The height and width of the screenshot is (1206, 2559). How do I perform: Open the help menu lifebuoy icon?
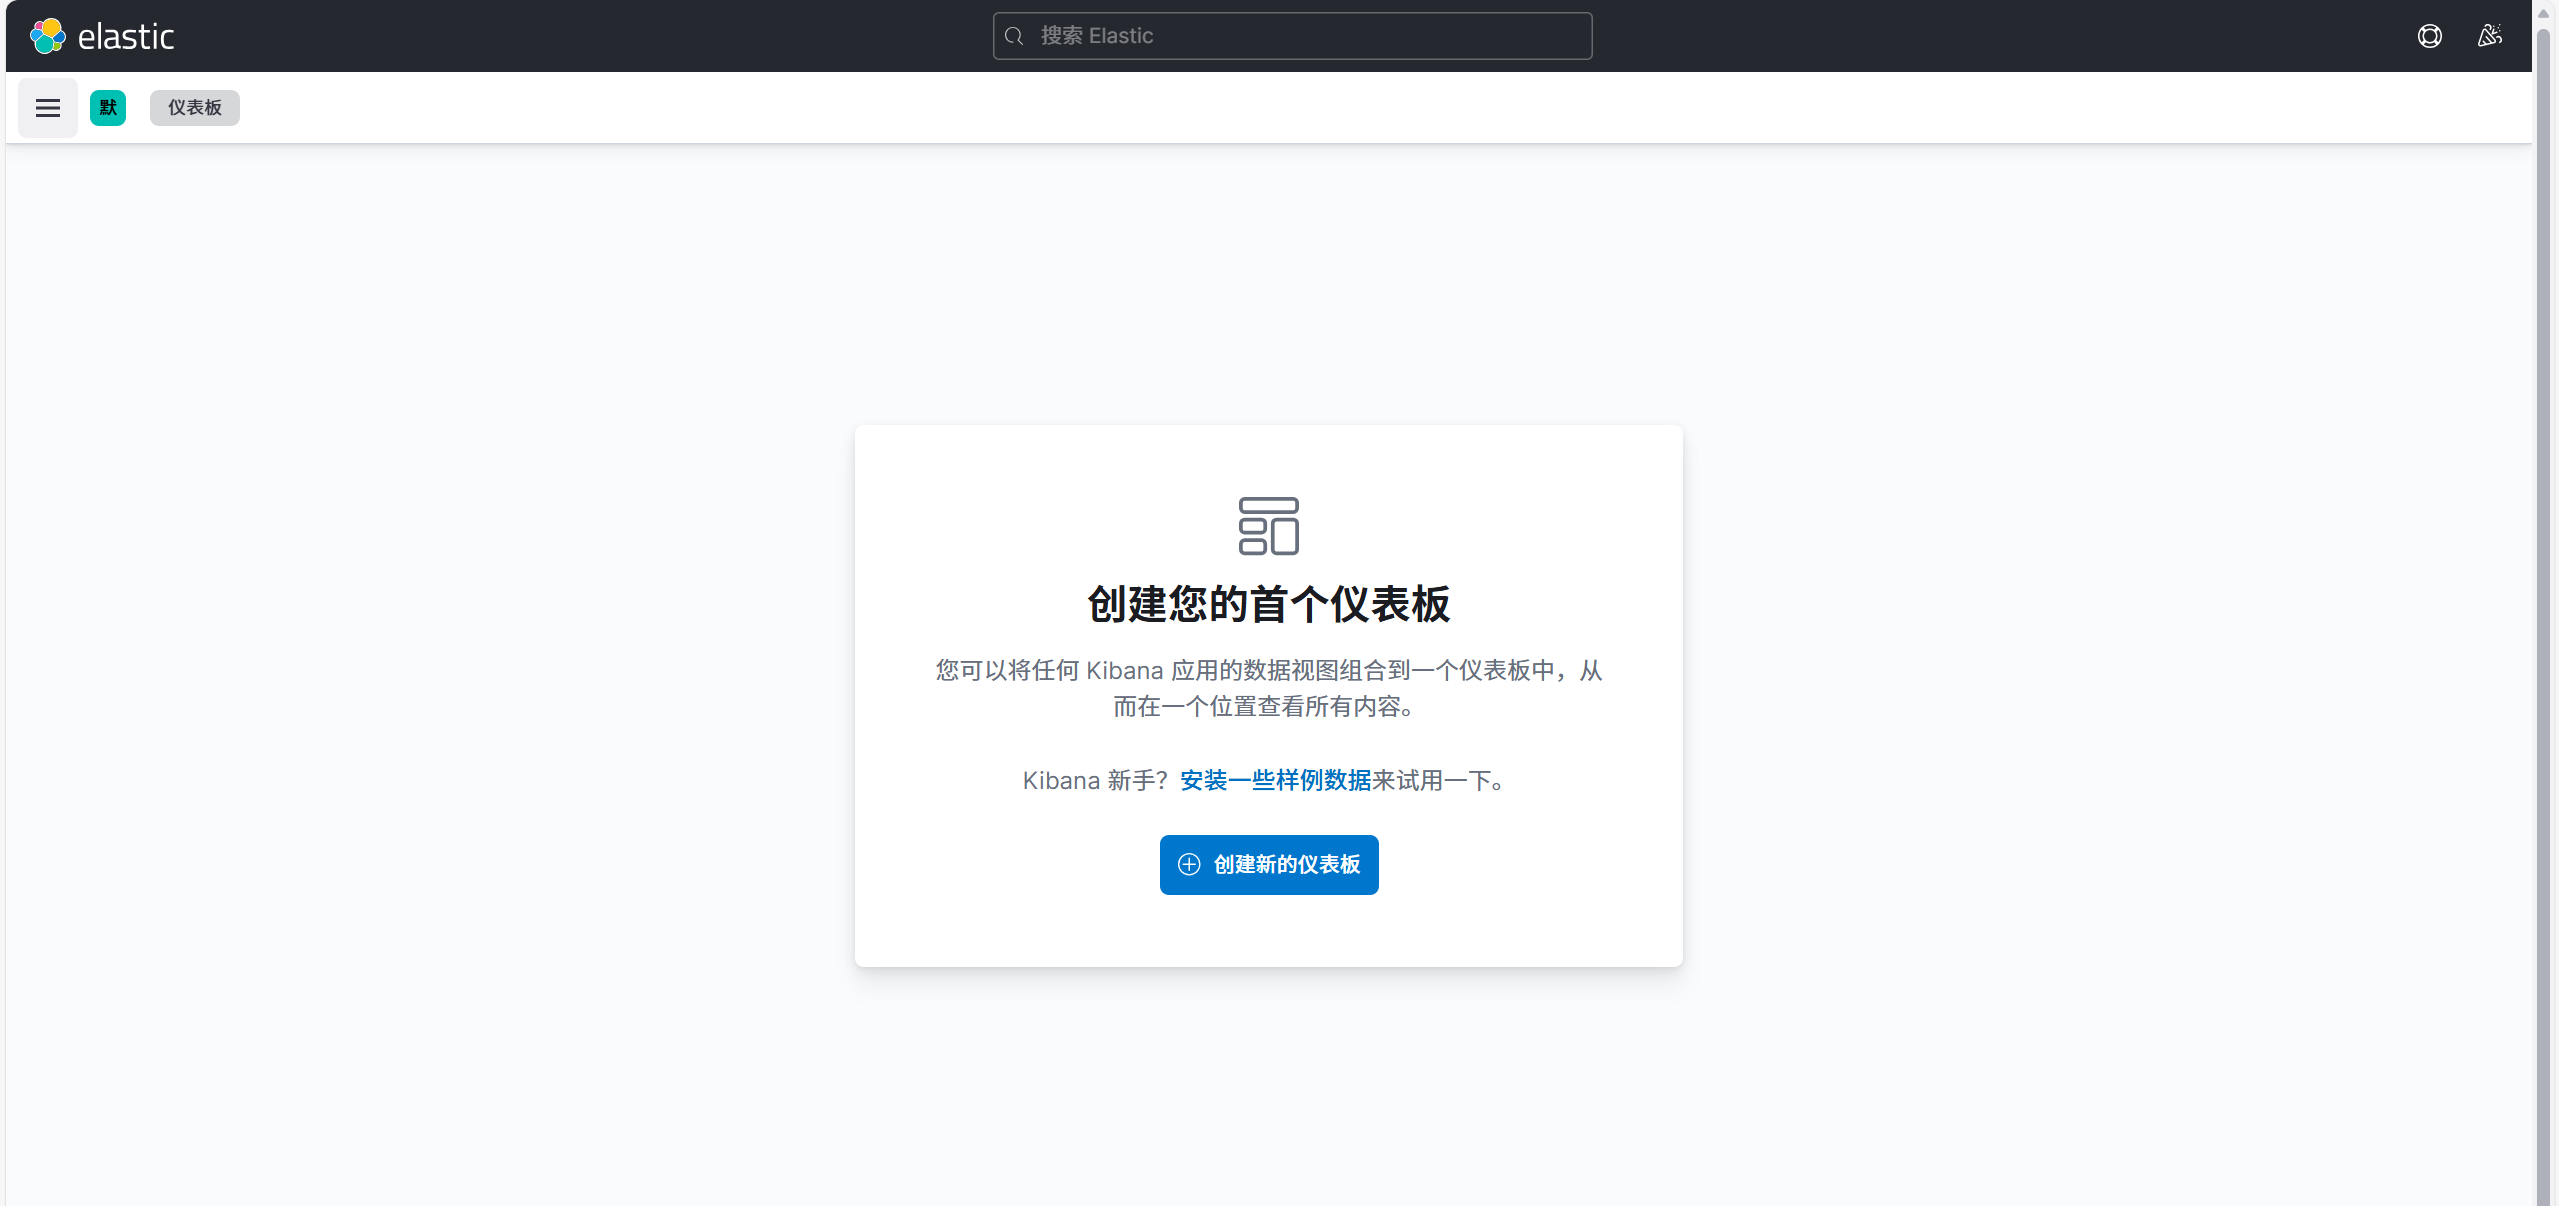2429,36
